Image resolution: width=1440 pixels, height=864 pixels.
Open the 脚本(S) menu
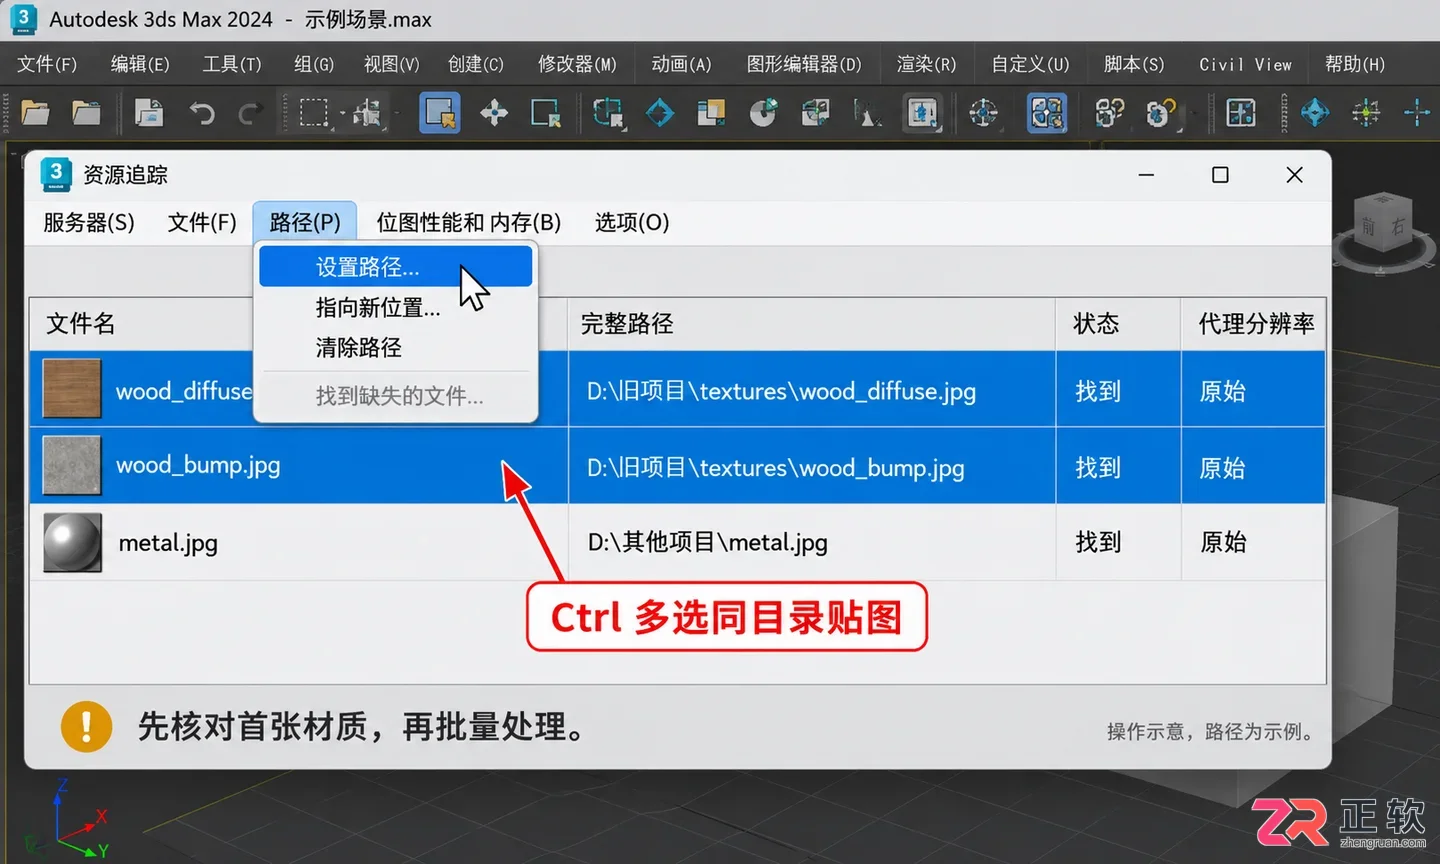click(x=1134, y=64)
